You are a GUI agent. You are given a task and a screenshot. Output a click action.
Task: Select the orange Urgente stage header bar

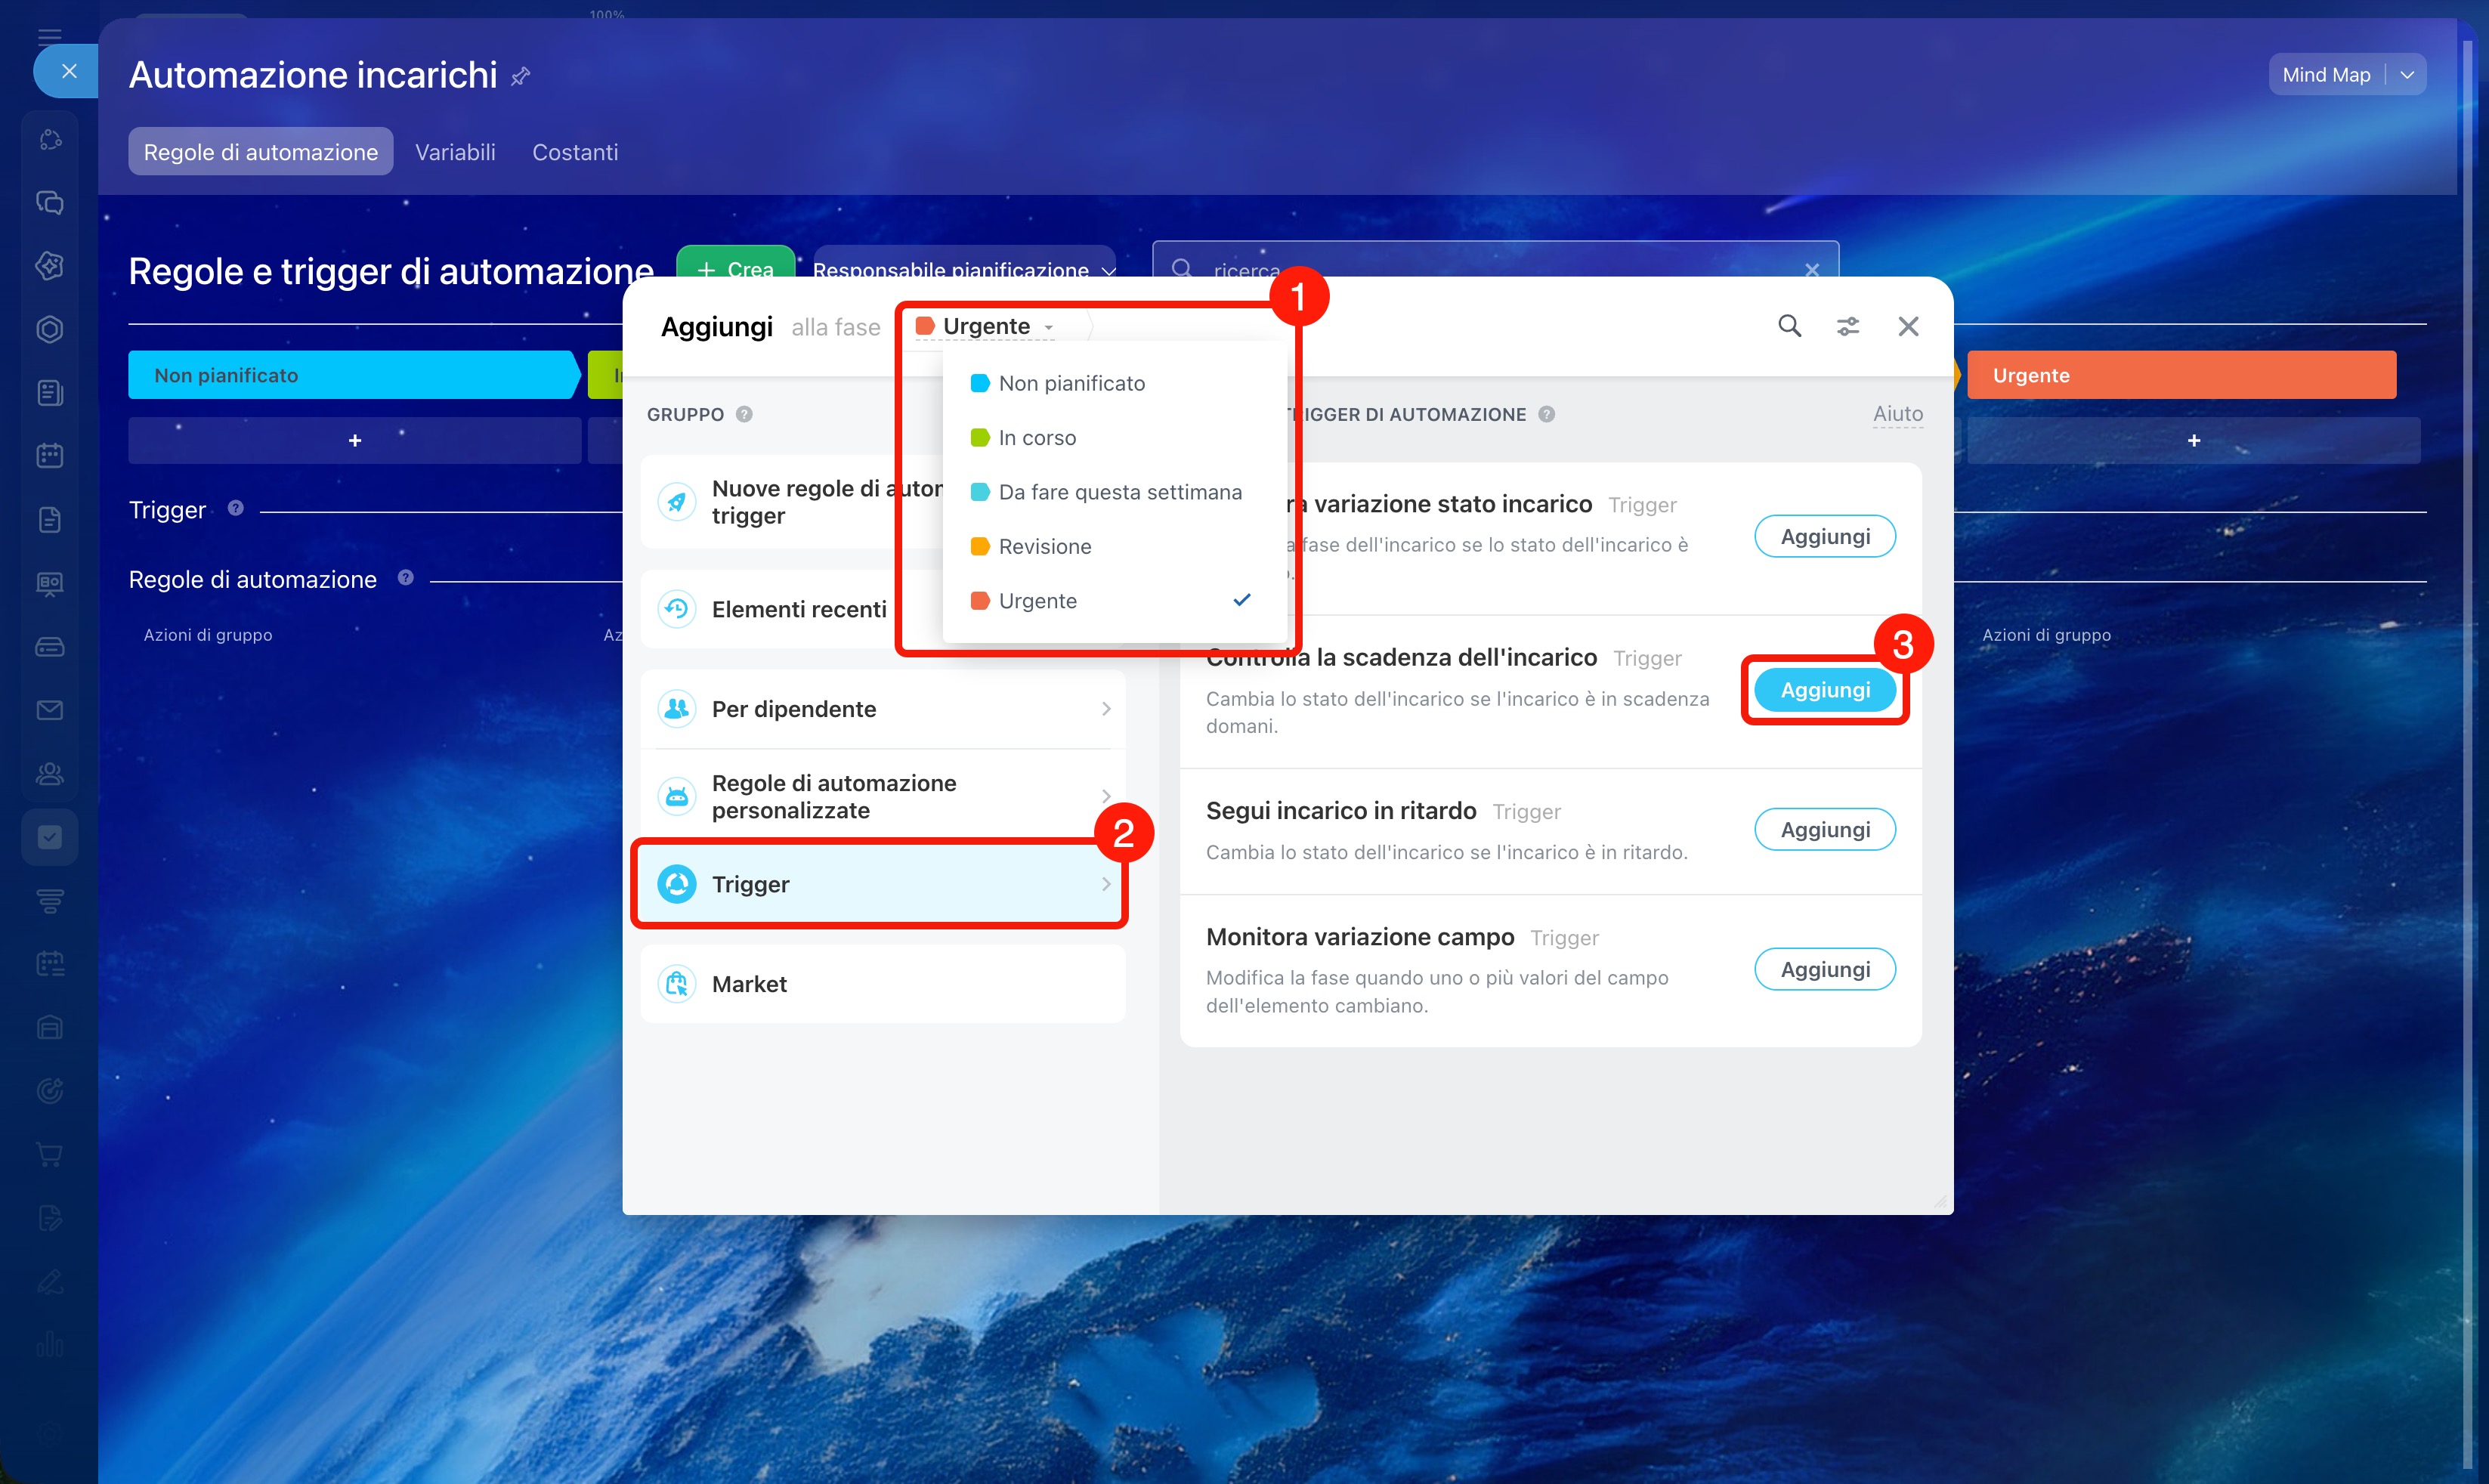[2182, 375]
